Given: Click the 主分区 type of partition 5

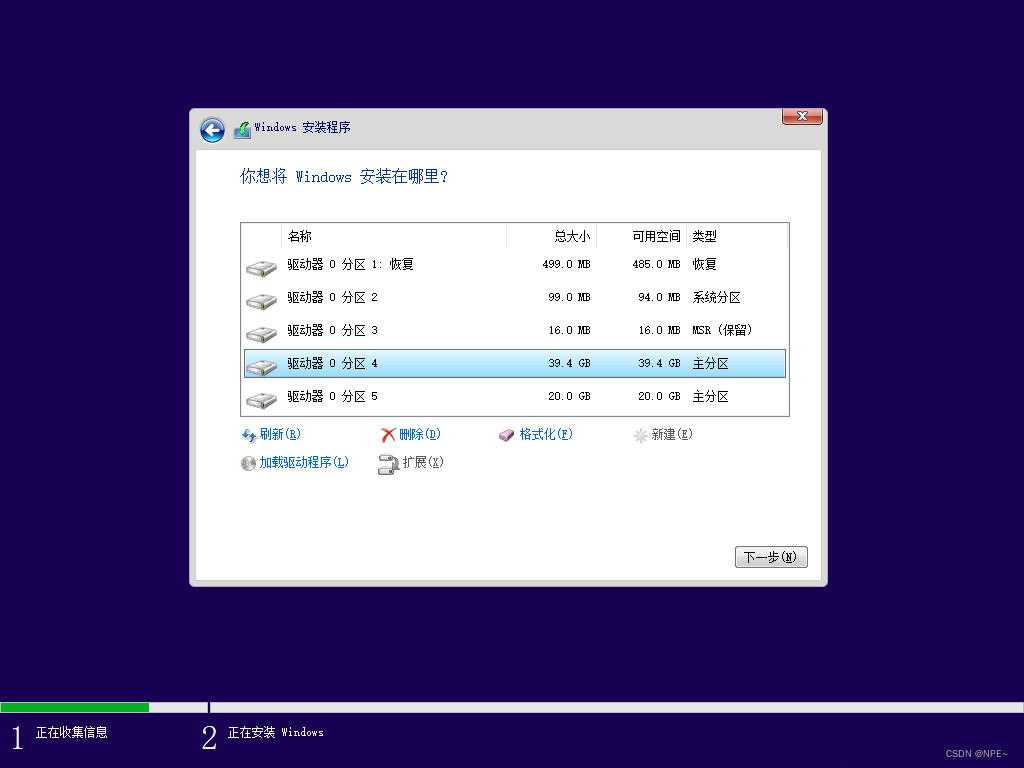Looking at the screenshot, I should click(x=711, y=396).
